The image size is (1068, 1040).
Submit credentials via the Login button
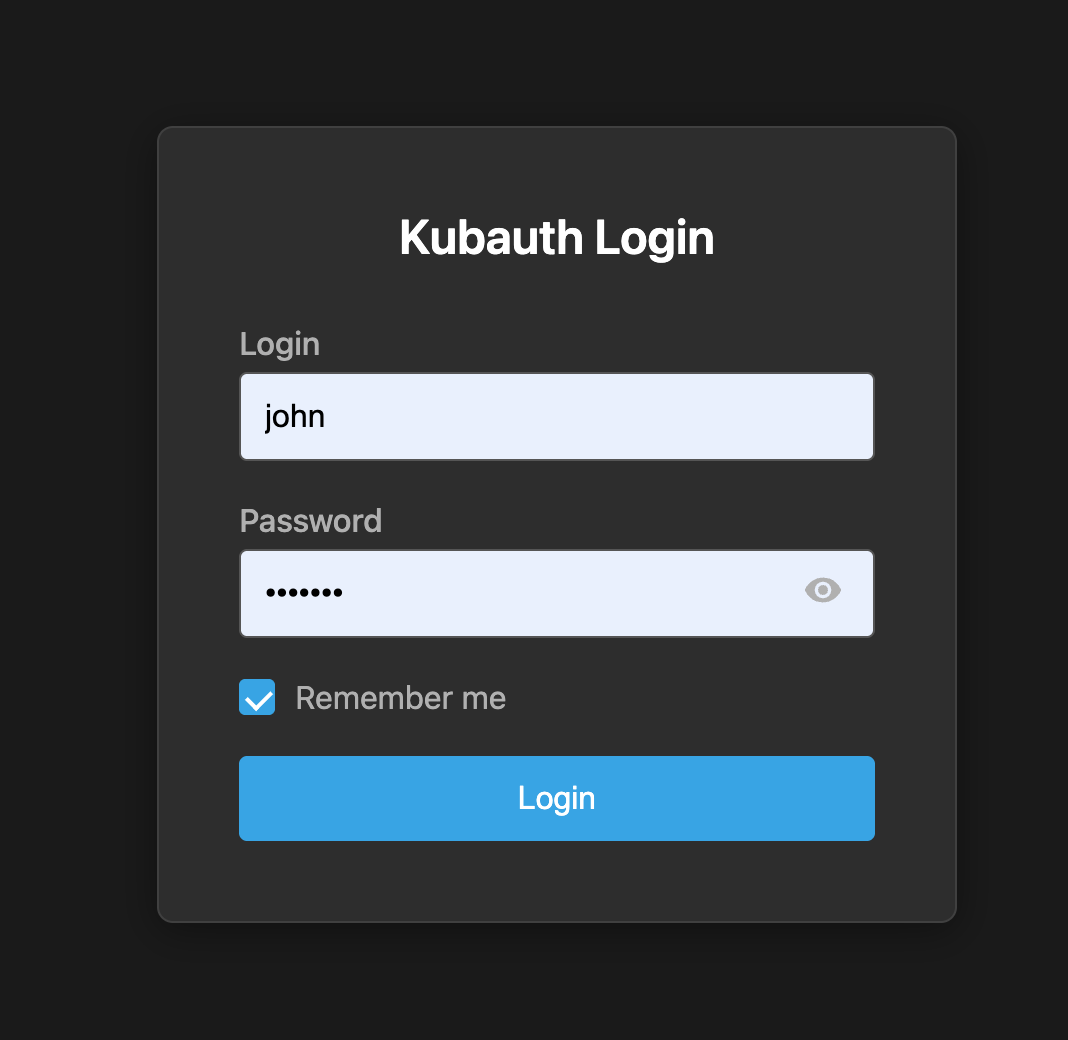click(556, 798)
